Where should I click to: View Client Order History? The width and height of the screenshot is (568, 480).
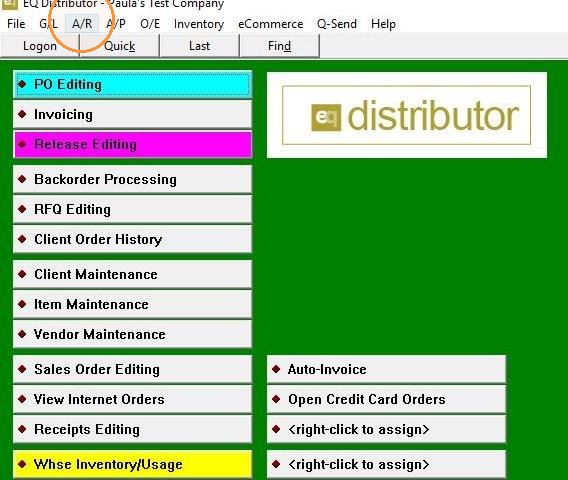[x=132, y=239]
